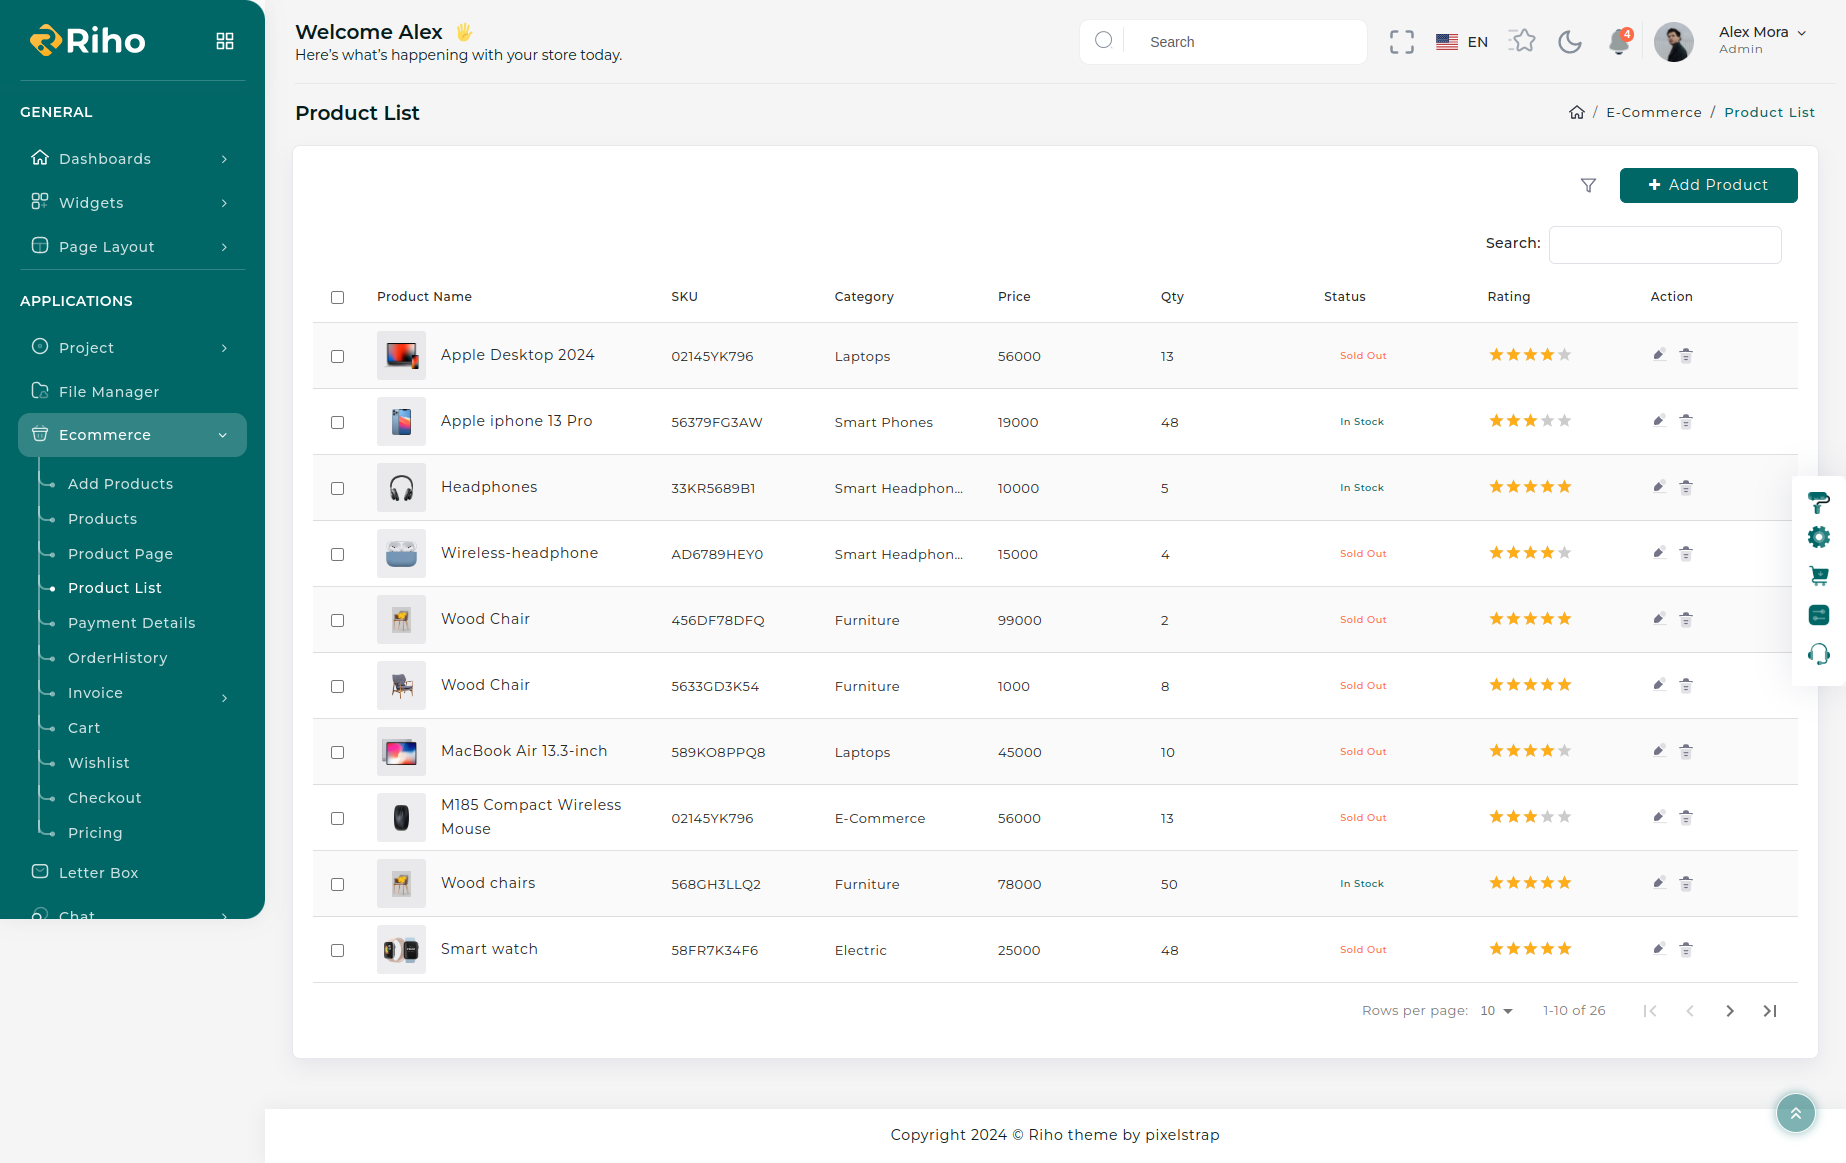
Task: Open the Alex Mora profile dropdown
Action: [x=1761, y=41]
